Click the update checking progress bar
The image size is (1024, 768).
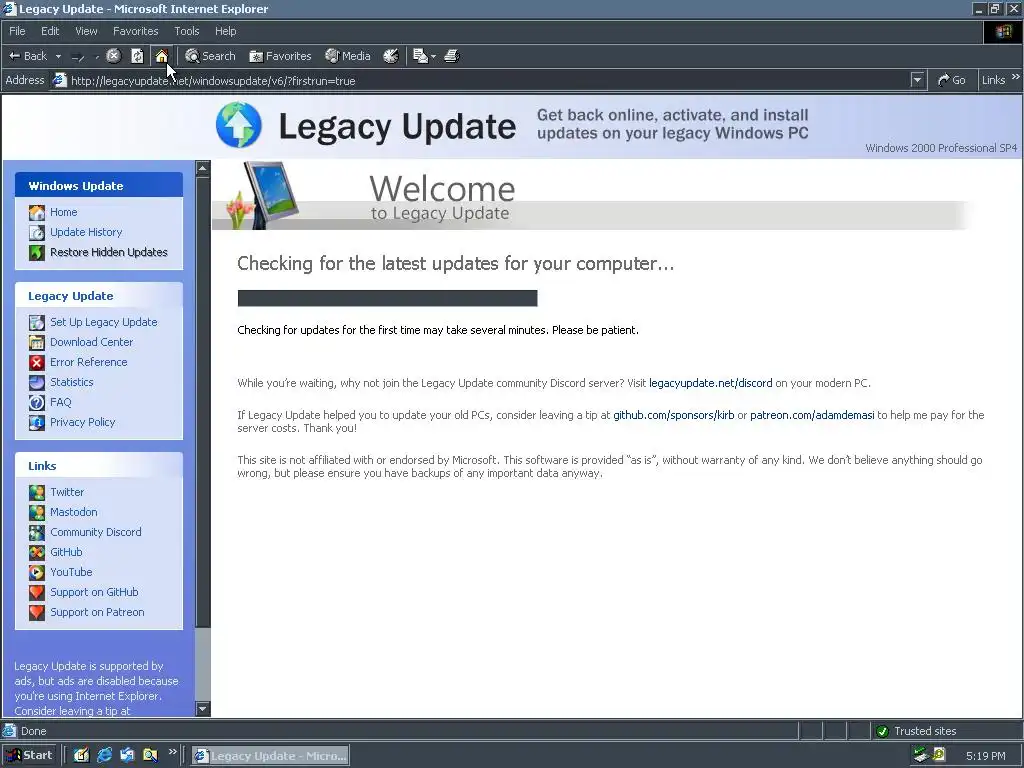(387, 298)
